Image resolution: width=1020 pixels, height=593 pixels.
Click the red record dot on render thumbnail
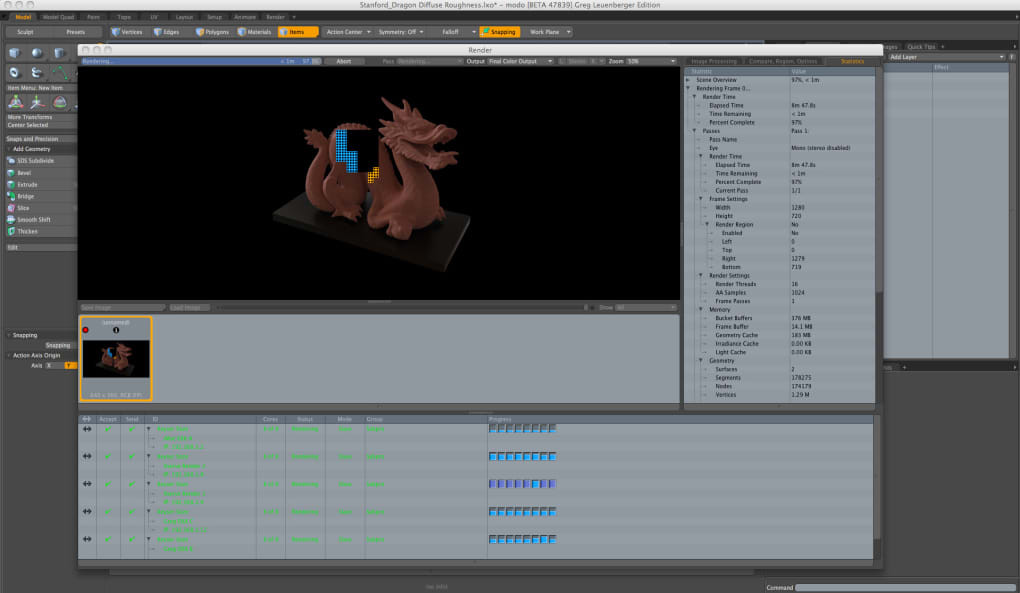pos(85,330)
